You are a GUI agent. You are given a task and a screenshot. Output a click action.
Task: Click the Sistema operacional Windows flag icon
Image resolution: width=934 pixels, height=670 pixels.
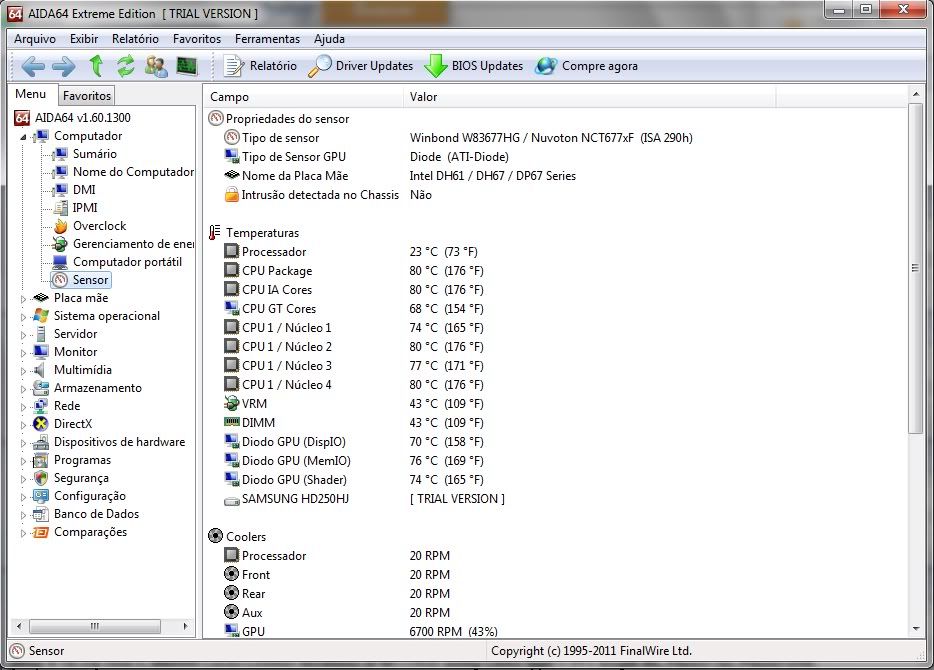tap(41, 316)
